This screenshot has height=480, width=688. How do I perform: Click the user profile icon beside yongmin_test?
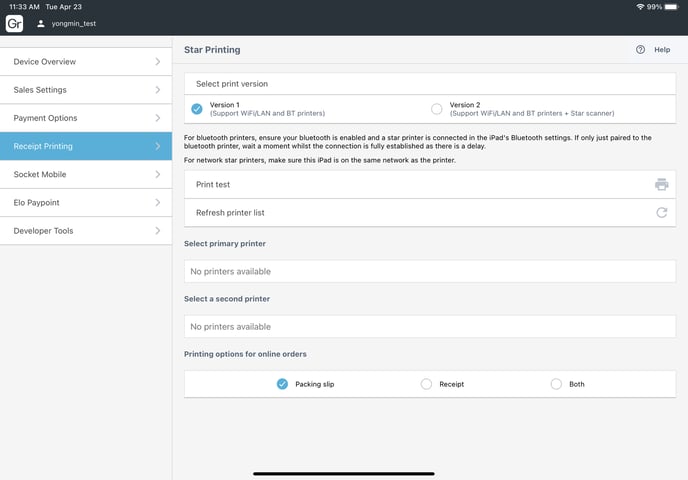tap(41, 23)
